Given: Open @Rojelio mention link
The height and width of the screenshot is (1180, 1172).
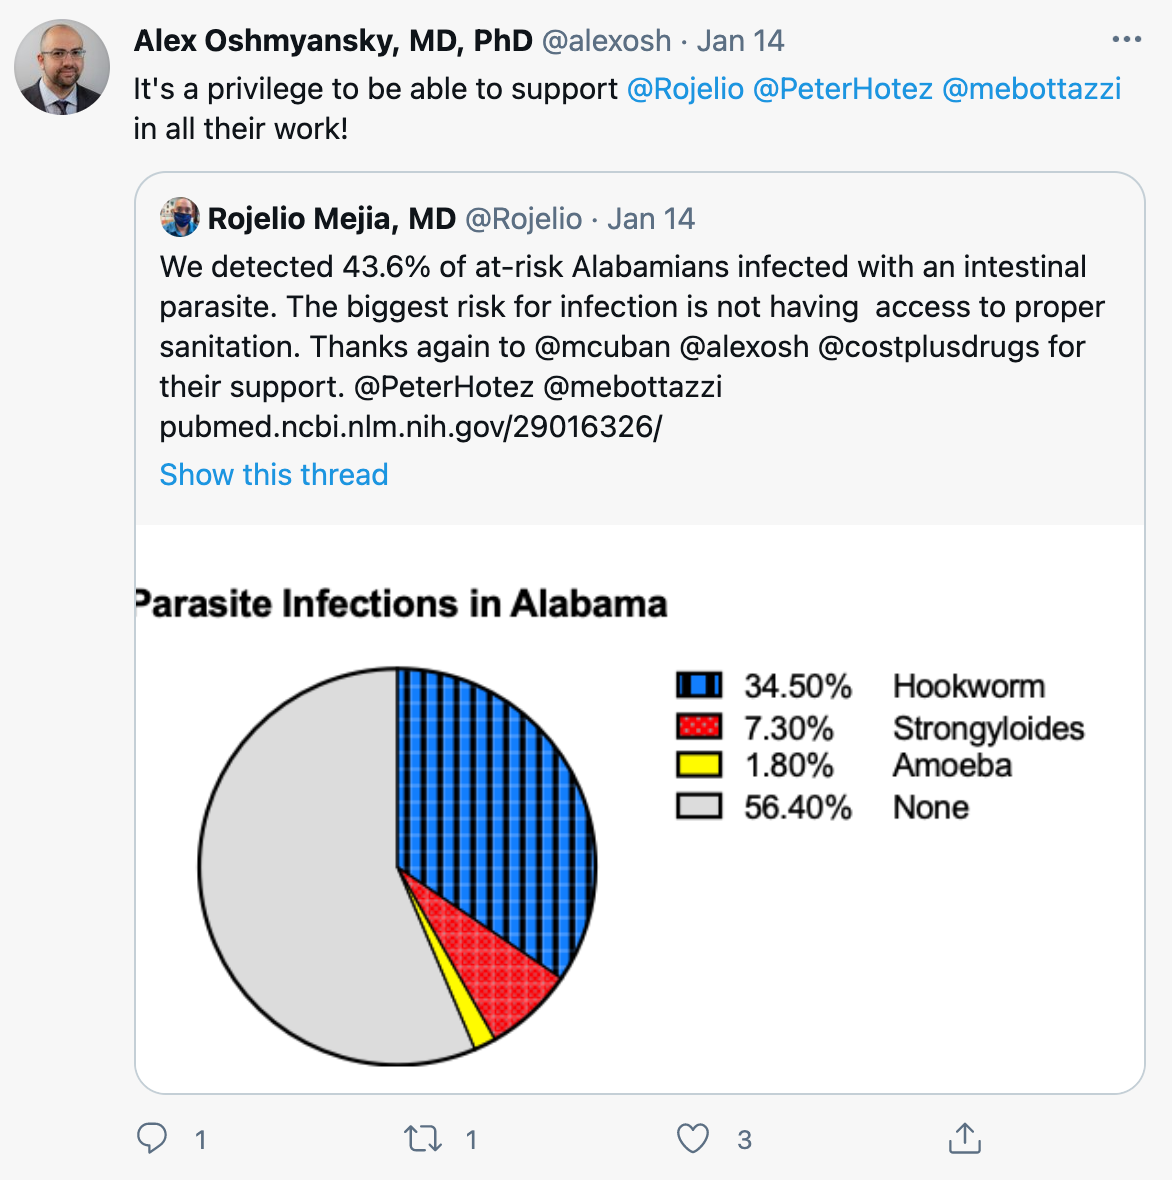Looking at the screenshot, I should 685,89.
